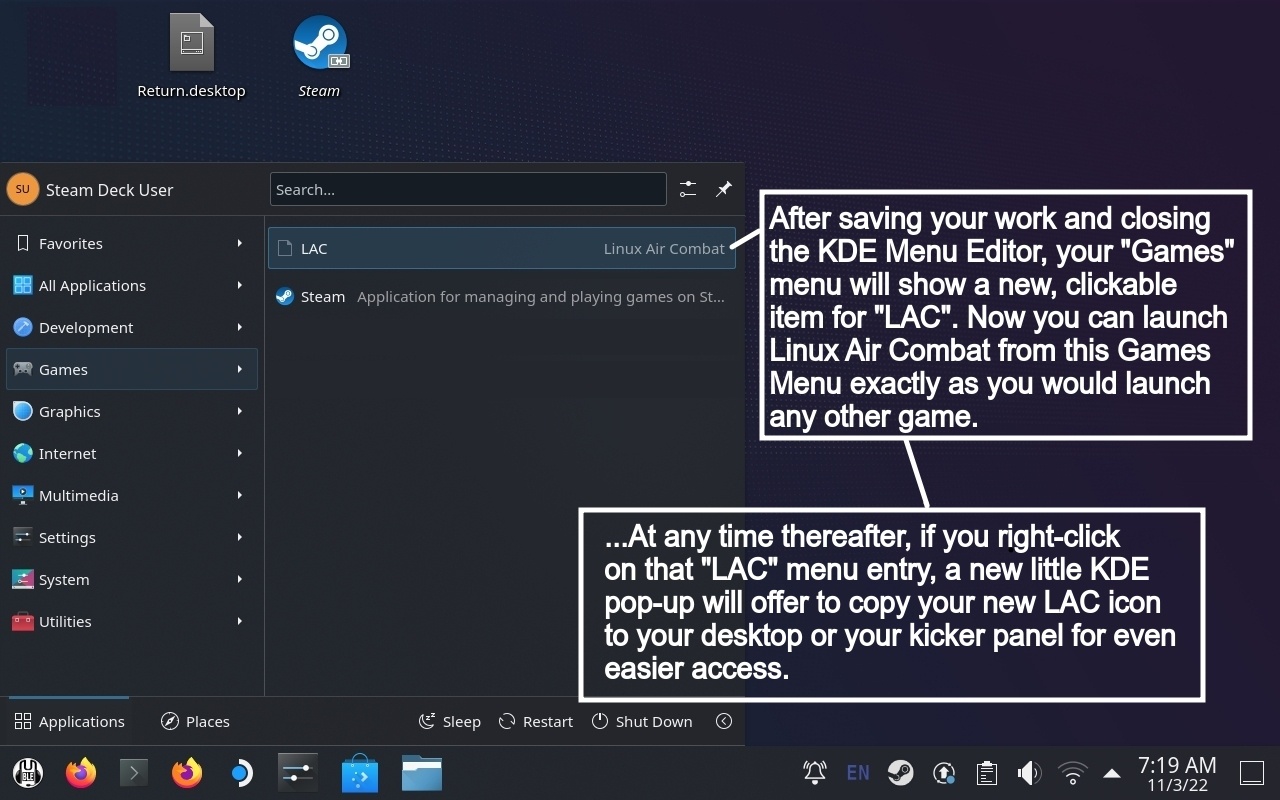Open the Wi-Fi network tray icon

(x=1072, y=772)
